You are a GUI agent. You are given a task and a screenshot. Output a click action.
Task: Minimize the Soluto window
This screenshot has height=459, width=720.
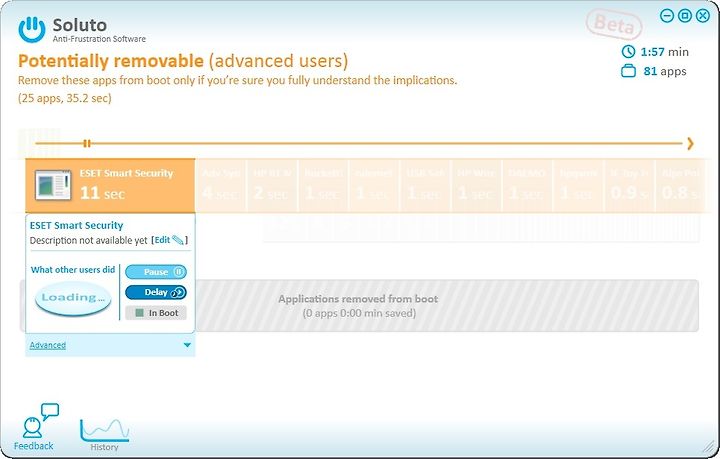pos(667,16)
